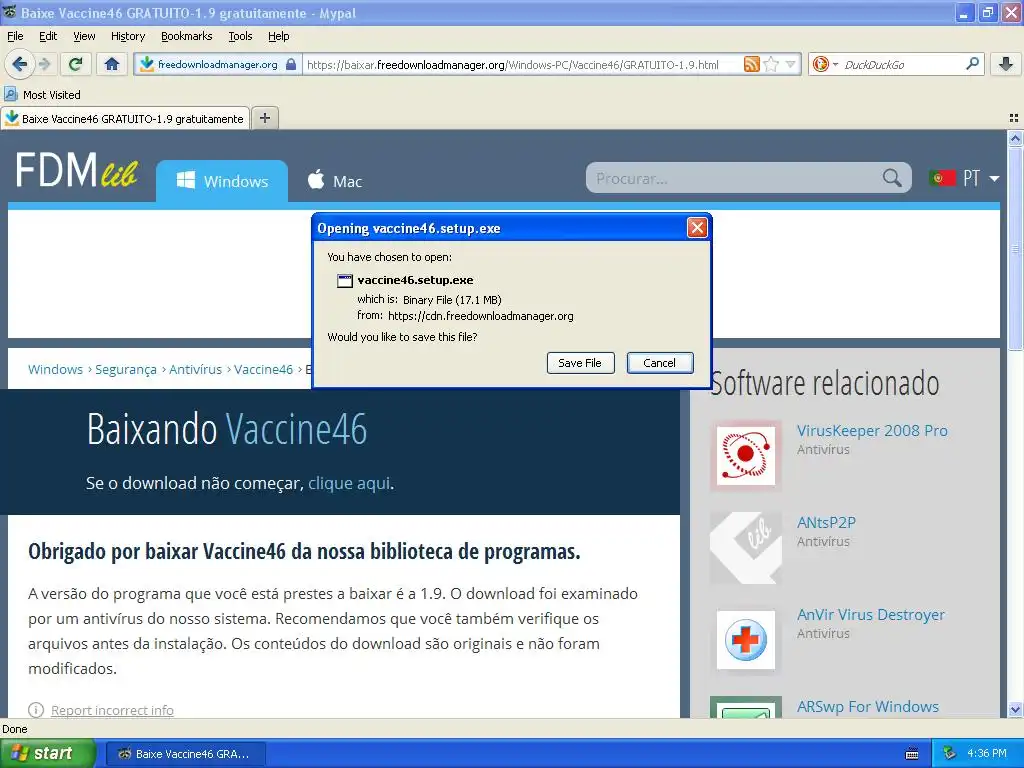Open the Edit menu
1024x768 pixels.
tap(48, 36)
